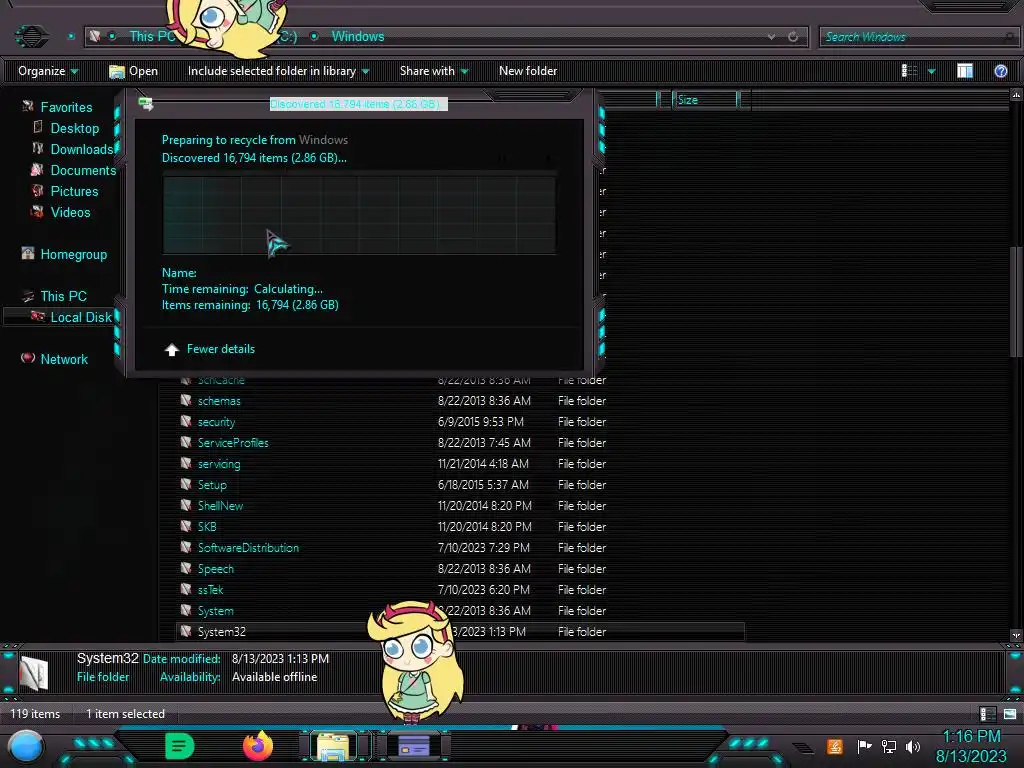Viewport: 1024px width, 768px height.
Task: Select the security folder
Action: tap(216, 421)
